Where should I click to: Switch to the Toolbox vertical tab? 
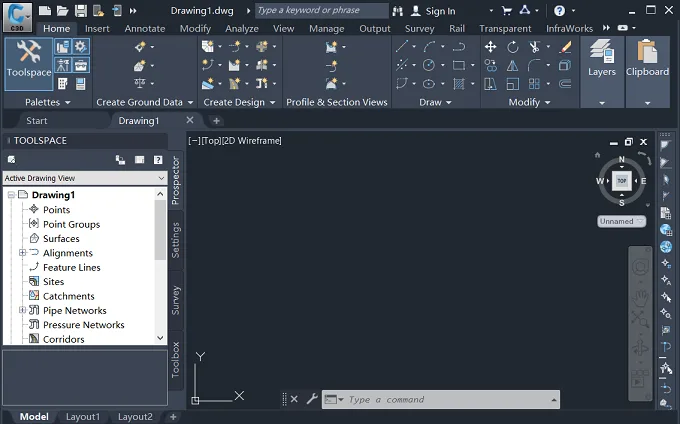175,360
